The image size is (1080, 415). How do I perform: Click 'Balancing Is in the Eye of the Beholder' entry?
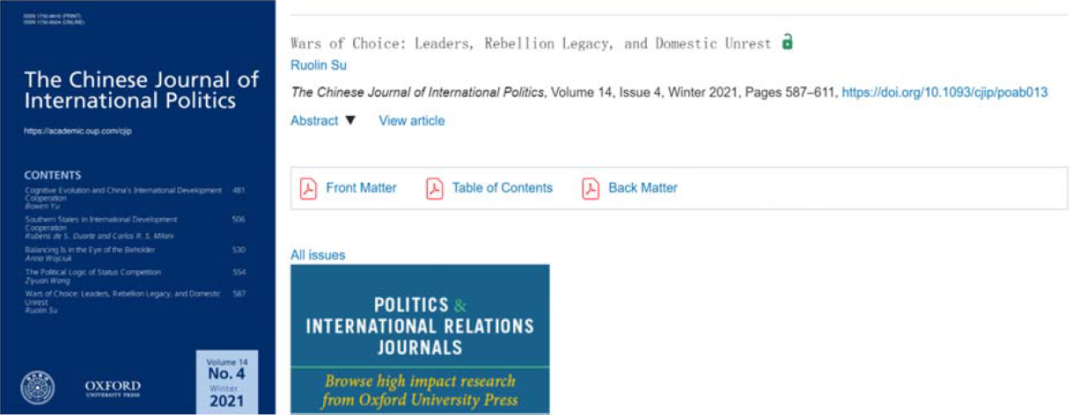90,249
